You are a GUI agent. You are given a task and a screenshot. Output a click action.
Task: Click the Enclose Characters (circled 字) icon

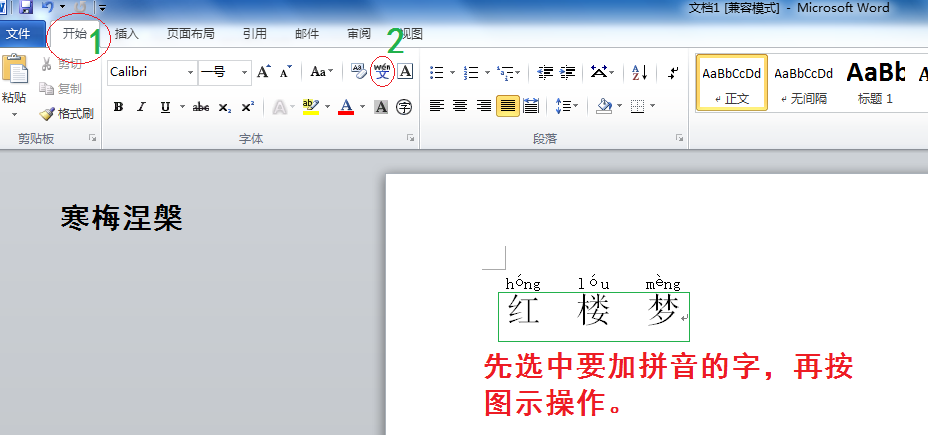click(x=404, y=107)
